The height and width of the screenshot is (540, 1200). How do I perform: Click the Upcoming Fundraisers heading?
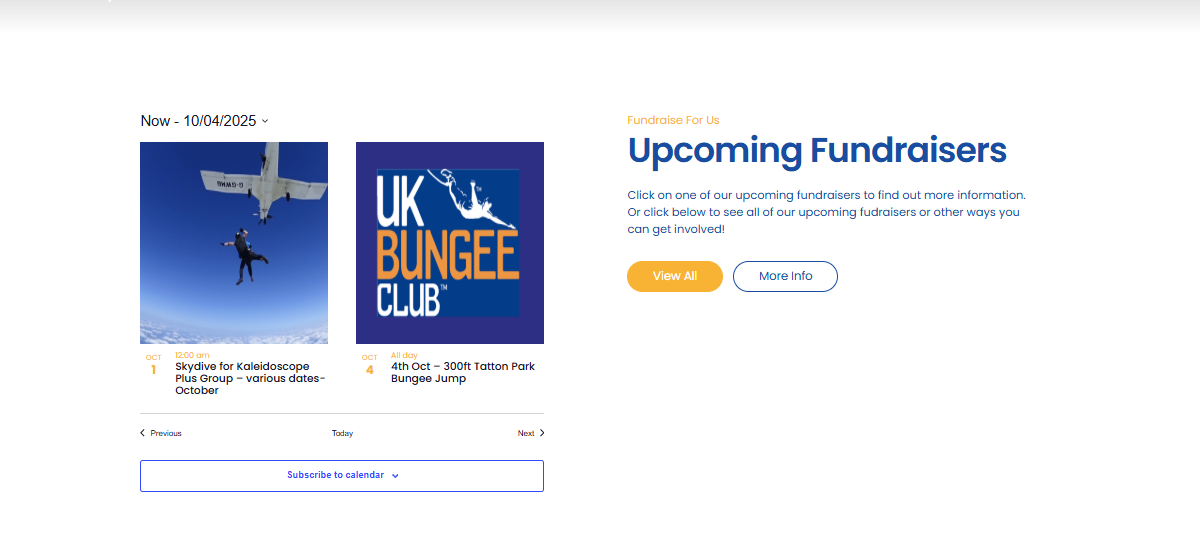816,151
